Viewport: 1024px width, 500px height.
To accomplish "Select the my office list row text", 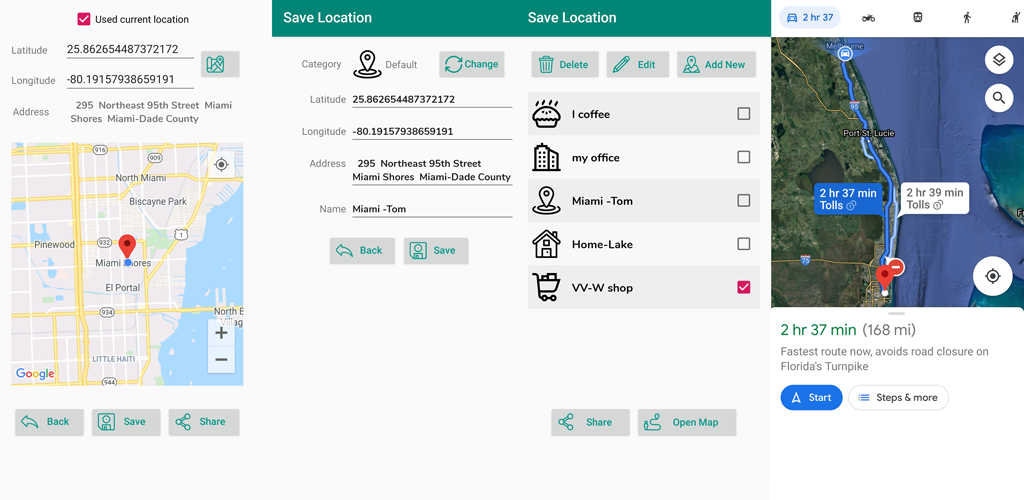I will (x=596, y=157).
